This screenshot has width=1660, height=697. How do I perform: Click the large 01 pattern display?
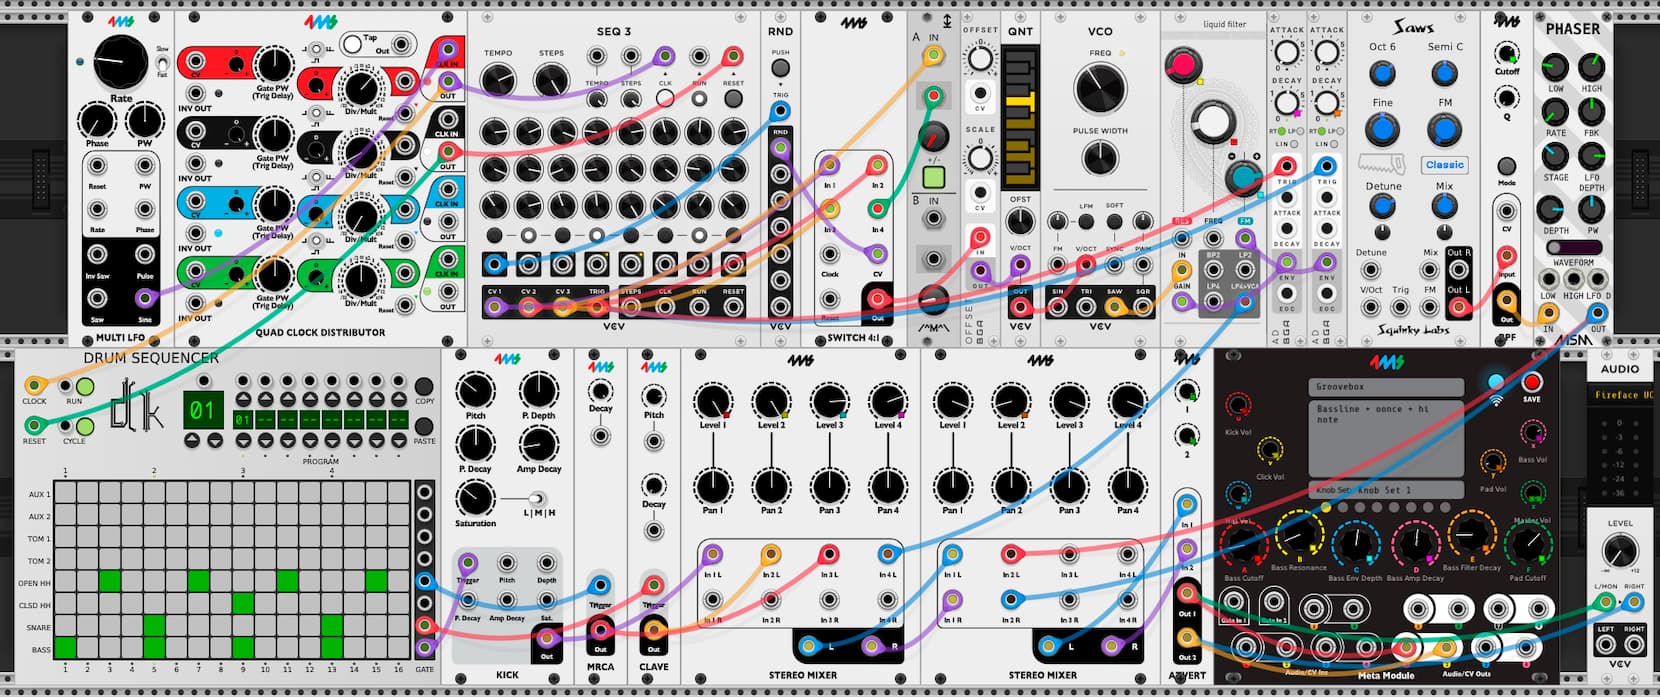tap(202, 410)
